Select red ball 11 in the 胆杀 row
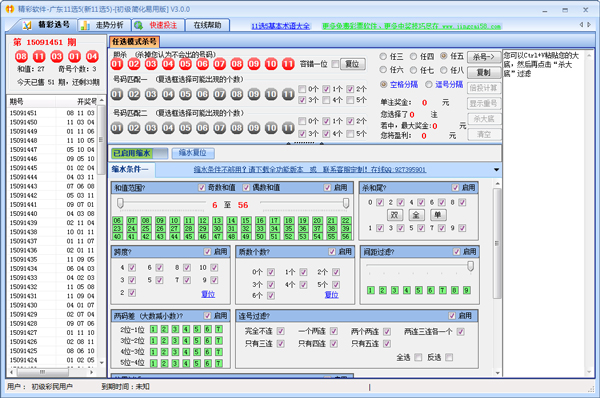Image resolution: width=600 pixels, height=398 pixels. pos(288,64)
